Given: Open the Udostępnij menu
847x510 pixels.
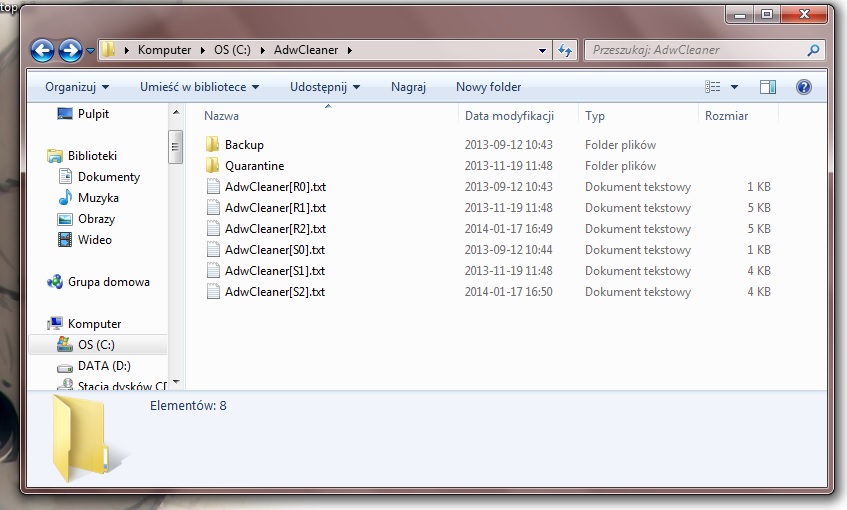Looking at the screenshot, I should click(325, 87).
